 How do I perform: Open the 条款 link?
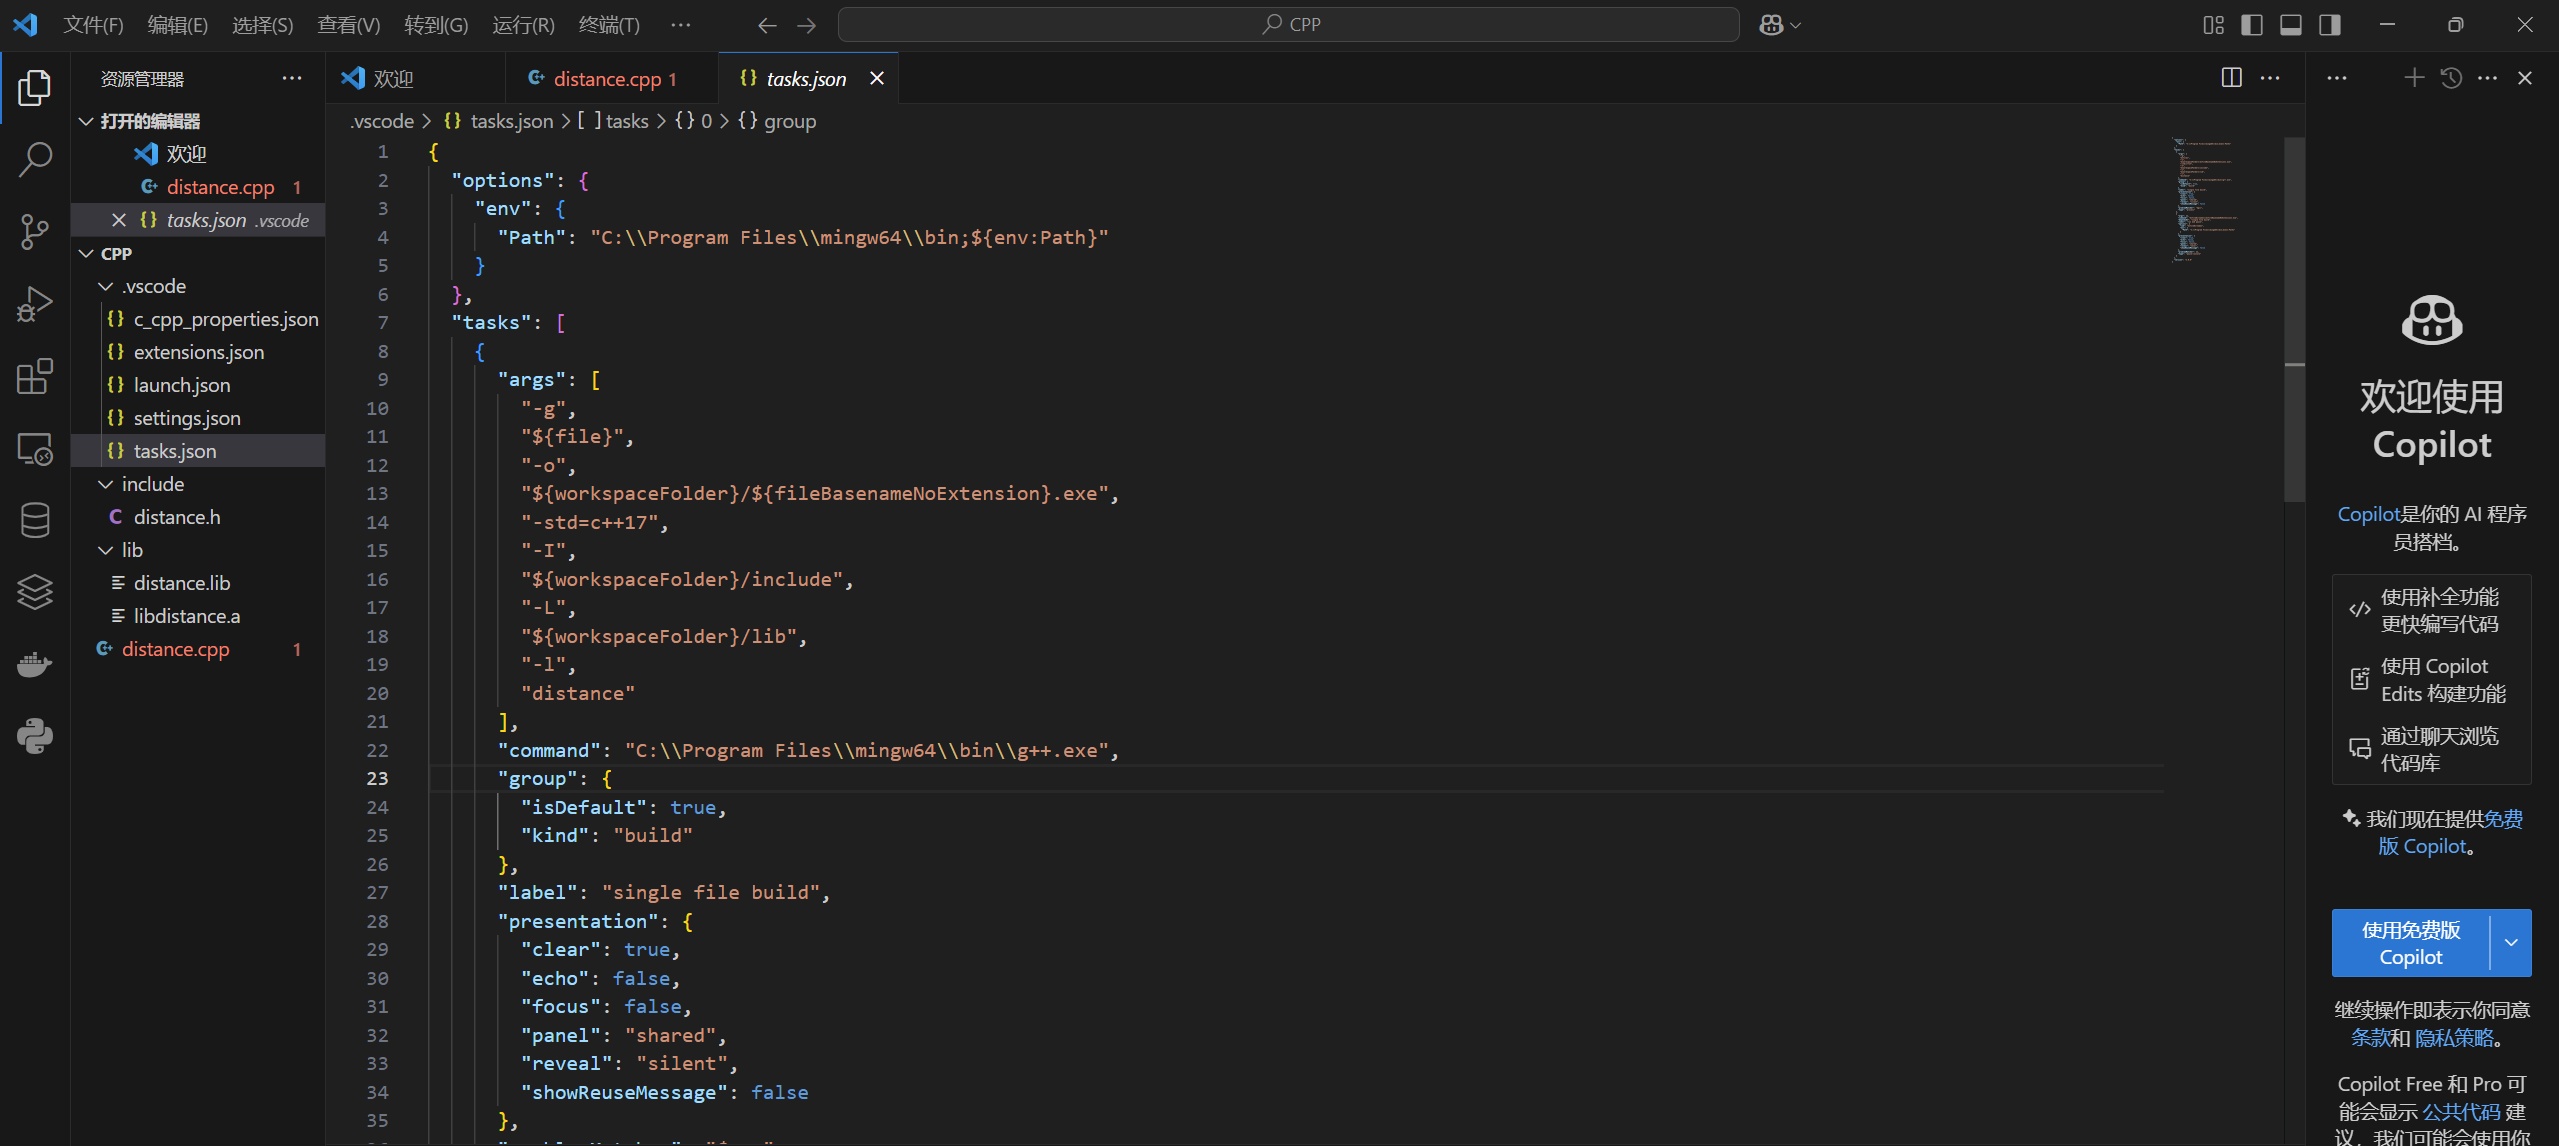coord(2369,1038)
